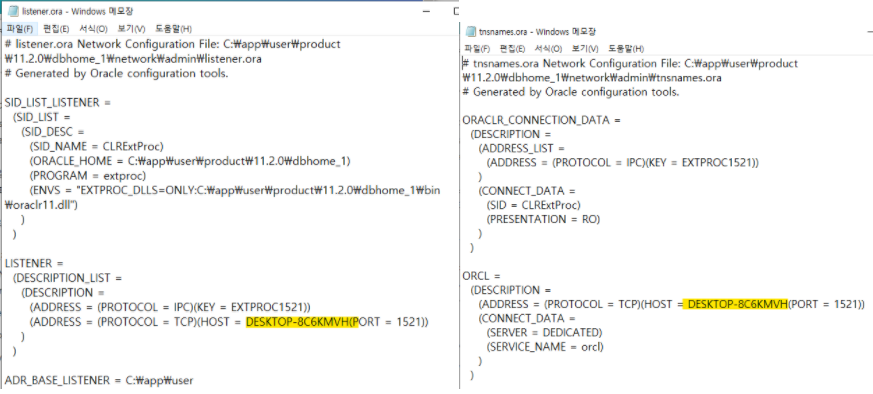
Task: Click the Notepad icon in tnsnames.ora title bar
Action: 472,31
